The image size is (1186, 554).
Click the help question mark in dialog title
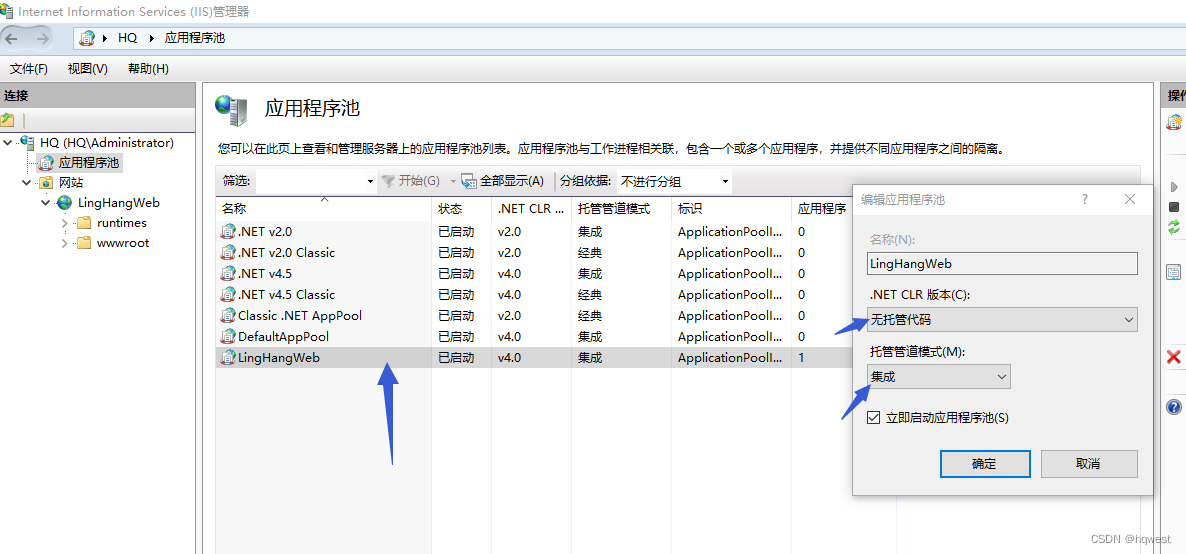click(x=1085, y=199)
